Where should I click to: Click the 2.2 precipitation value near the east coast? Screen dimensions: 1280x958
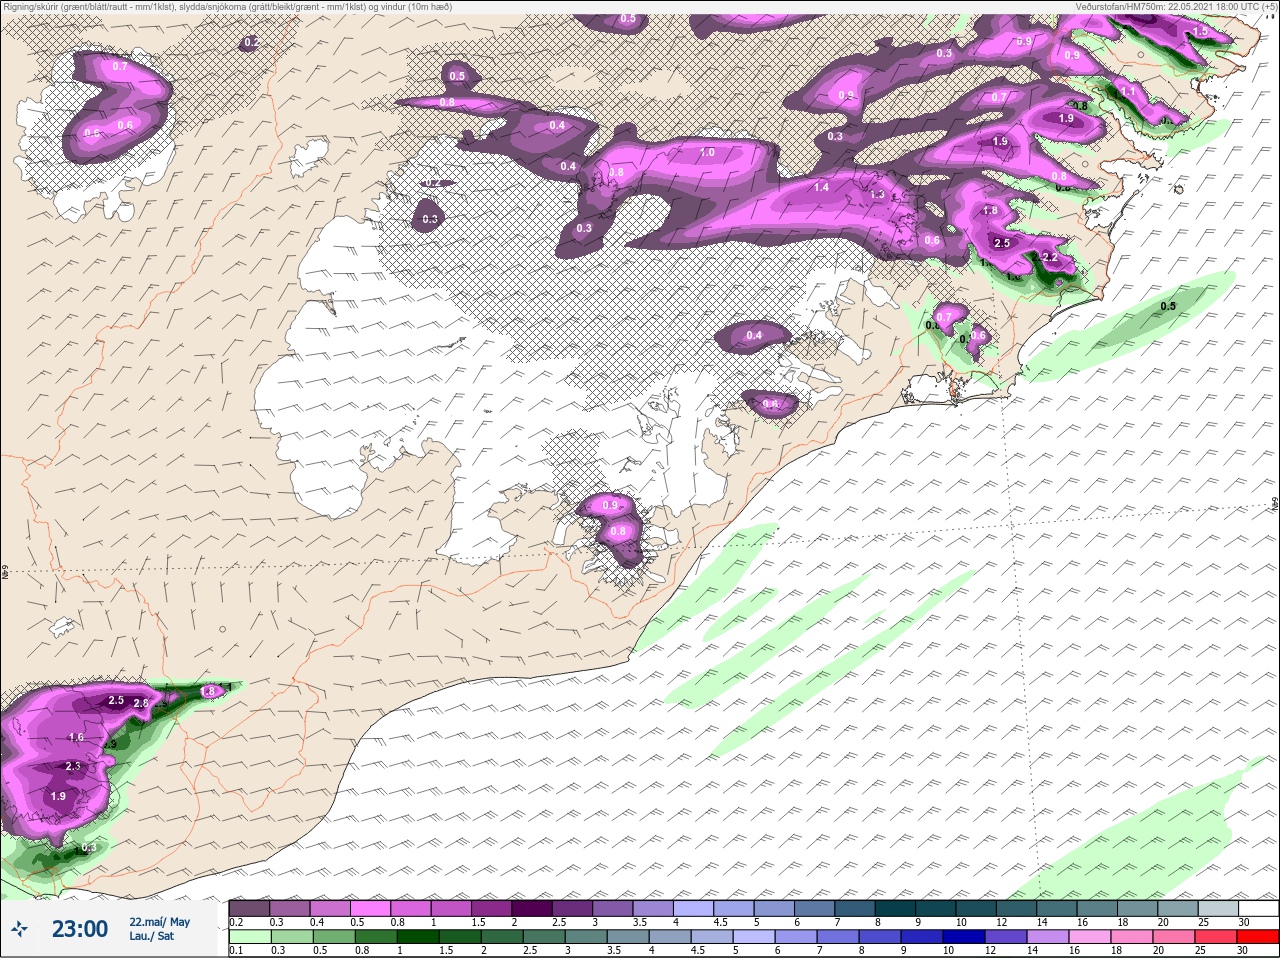tap(1048, 257)
